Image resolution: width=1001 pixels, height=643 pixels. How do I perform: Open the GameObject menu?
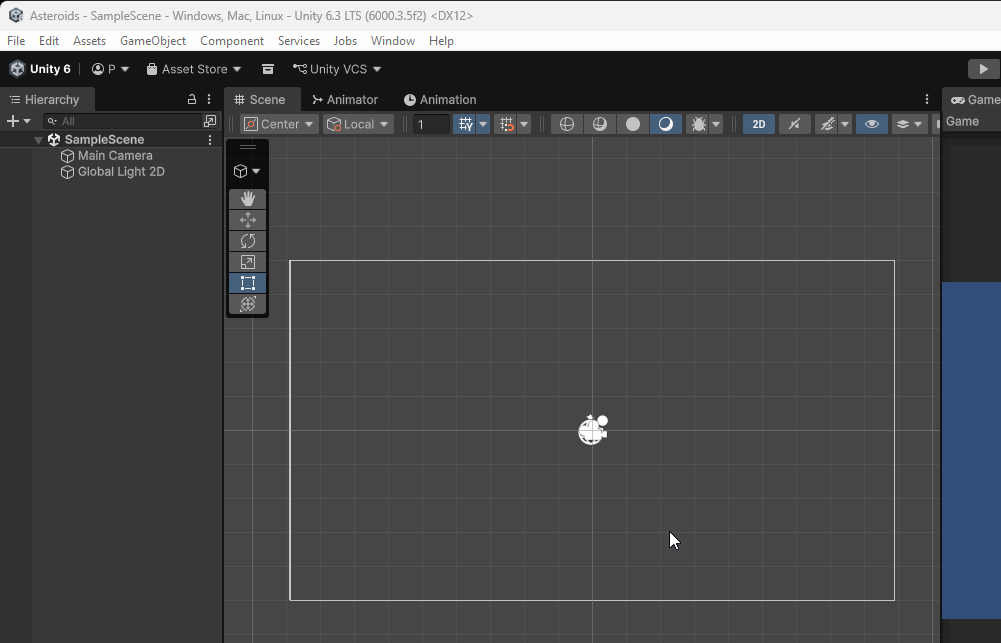[x=153, y=41]
